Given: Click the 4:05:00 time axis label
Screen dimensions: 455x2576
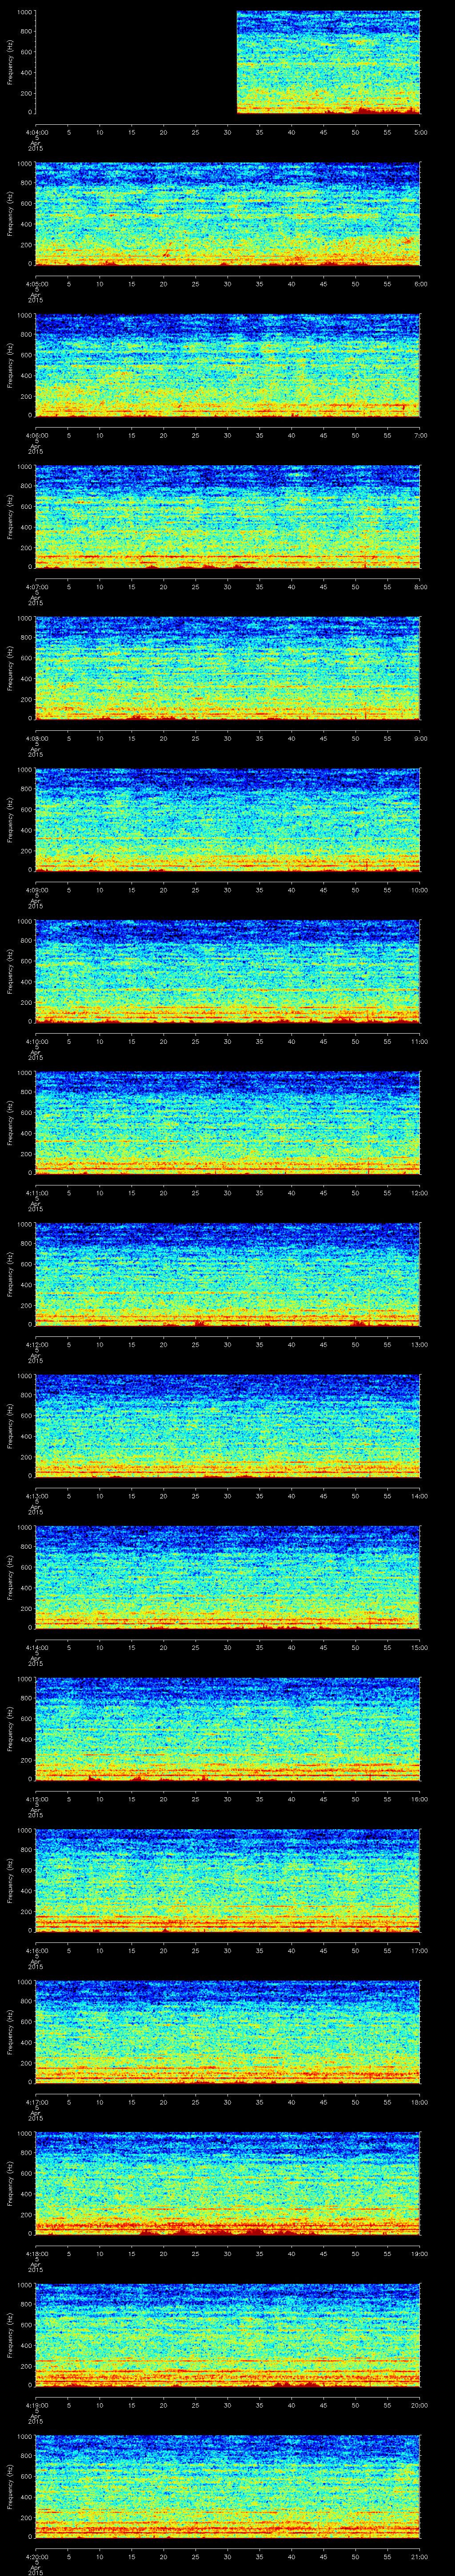Looking at the screenshot, I should (x=36, y=284).
